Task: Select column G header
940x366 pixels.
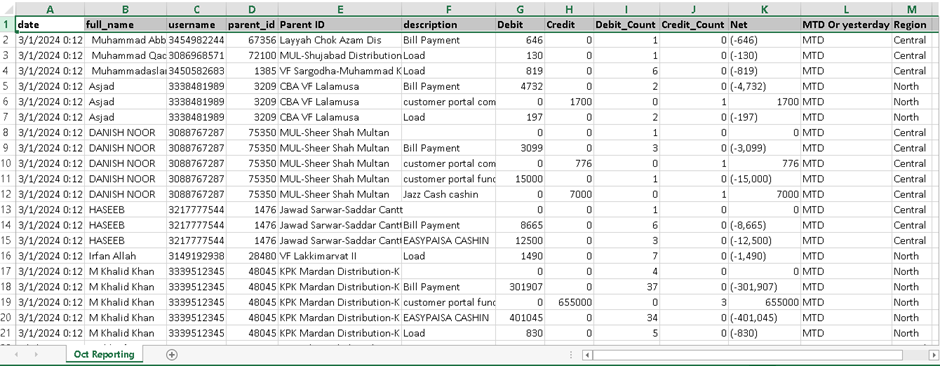Action: pos(520,9)
